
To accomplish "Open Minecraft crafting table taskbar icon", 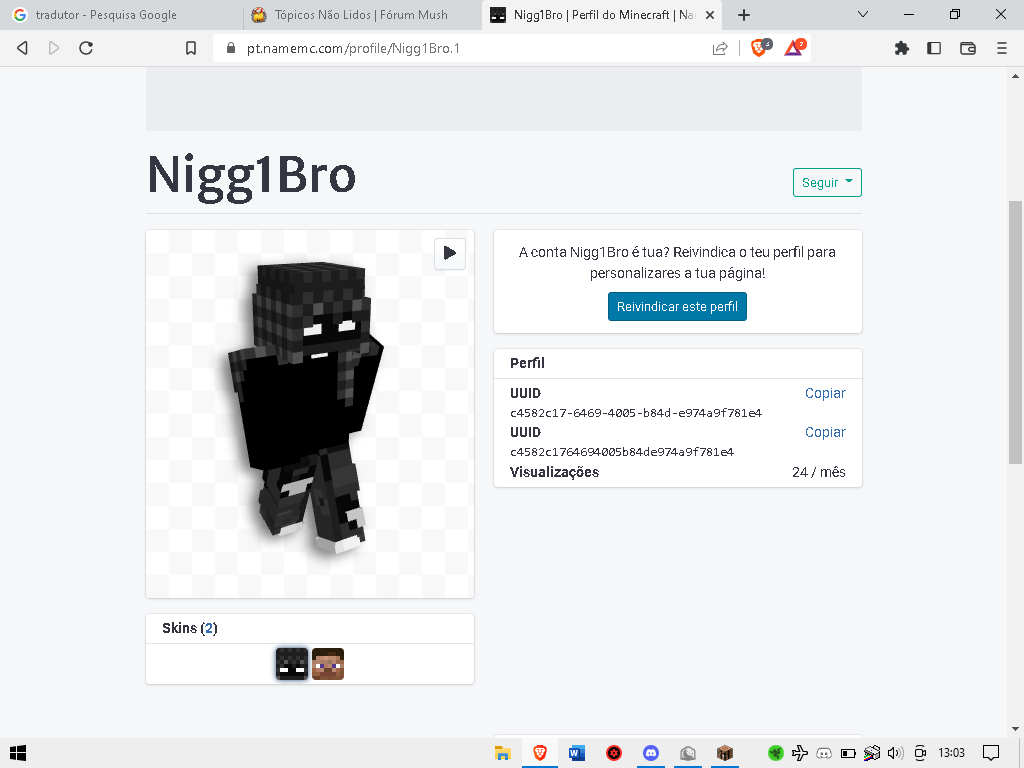I will [x=725, y=753].
